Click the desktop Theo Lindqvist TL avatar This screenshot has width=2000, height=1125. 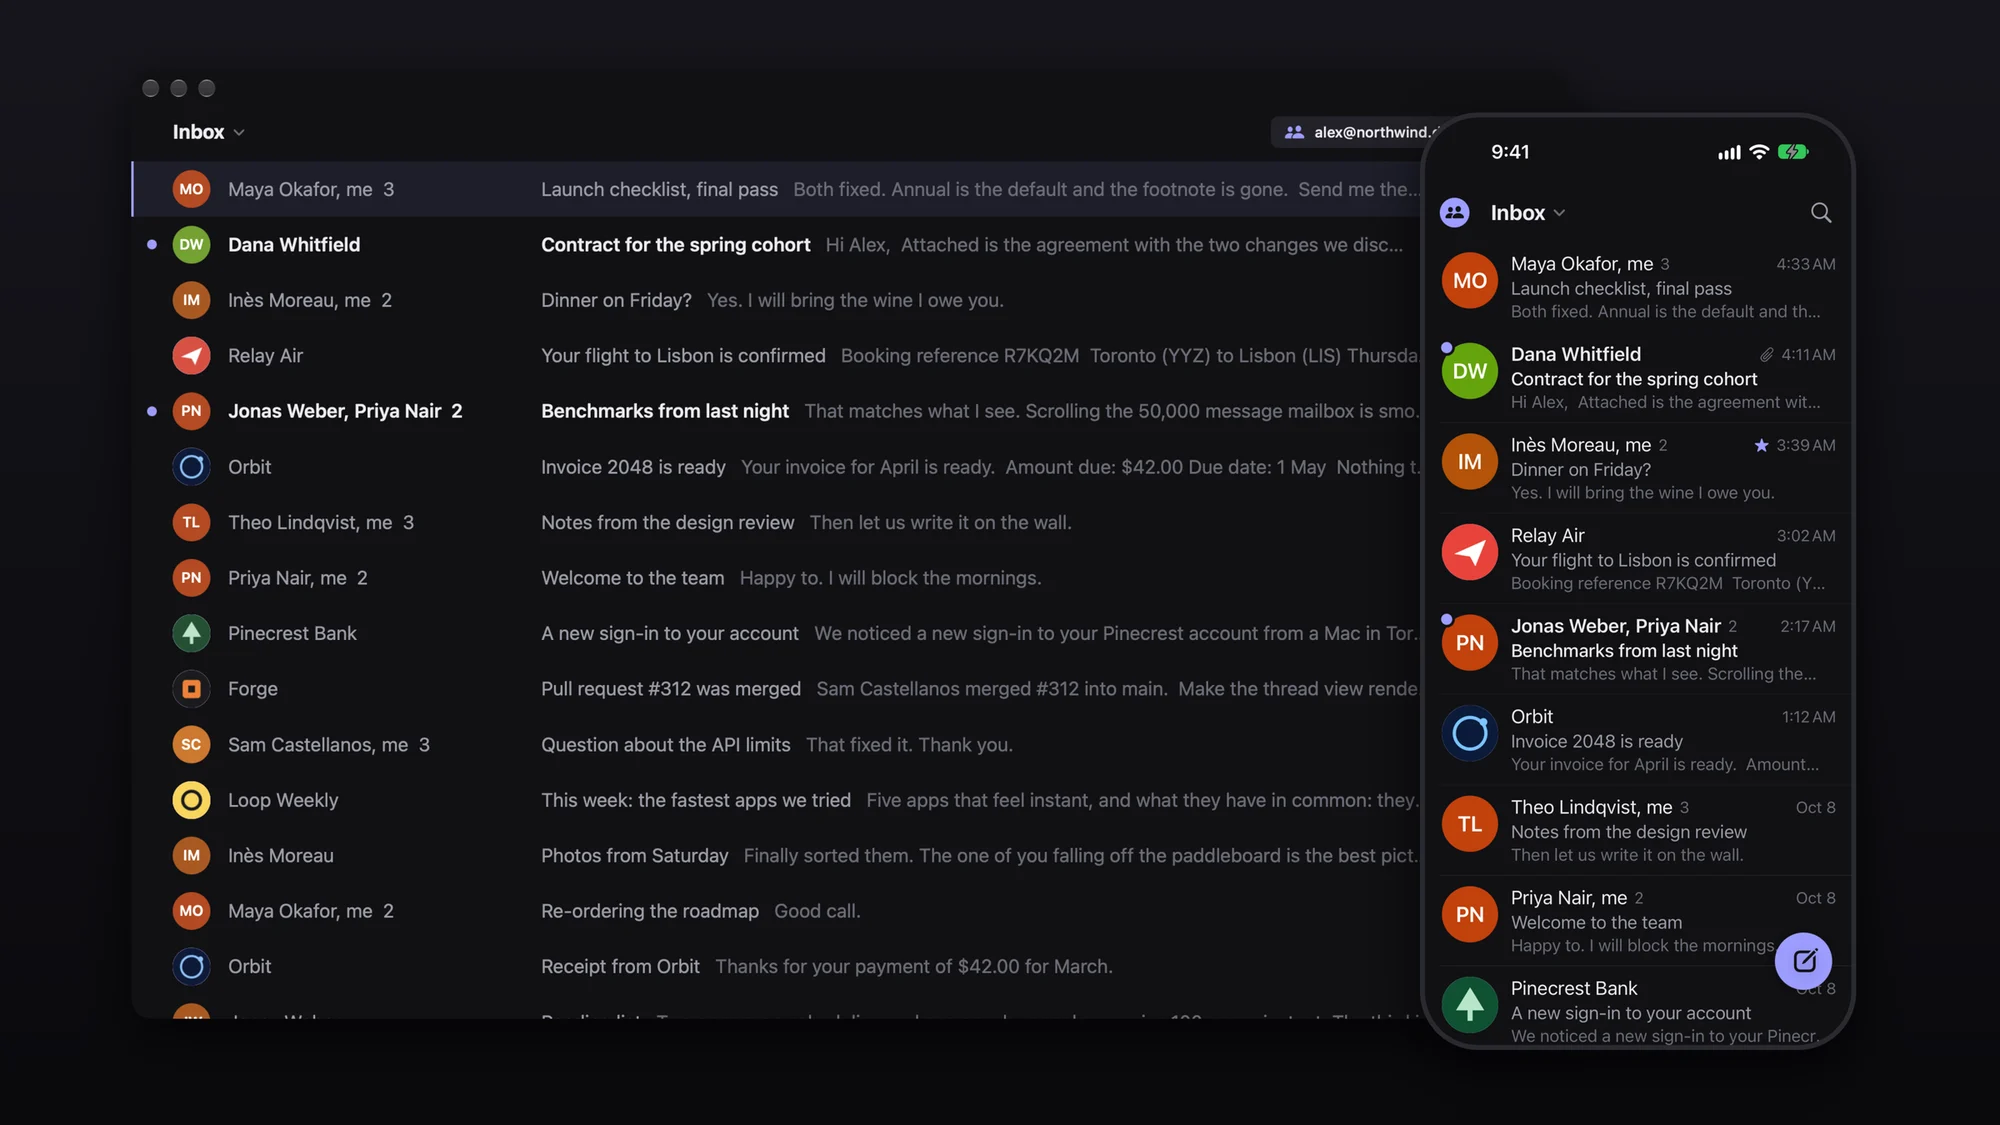tap(191, 522)
